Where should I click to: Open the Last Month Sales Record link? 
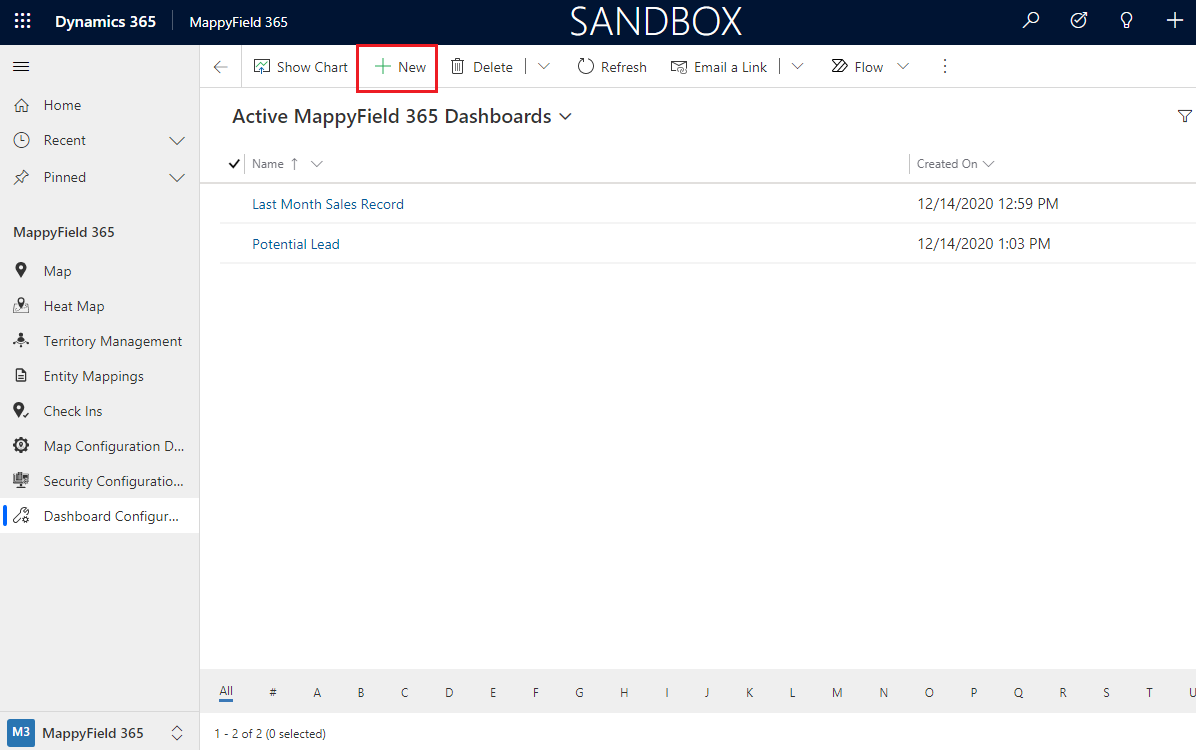point(328,204)
